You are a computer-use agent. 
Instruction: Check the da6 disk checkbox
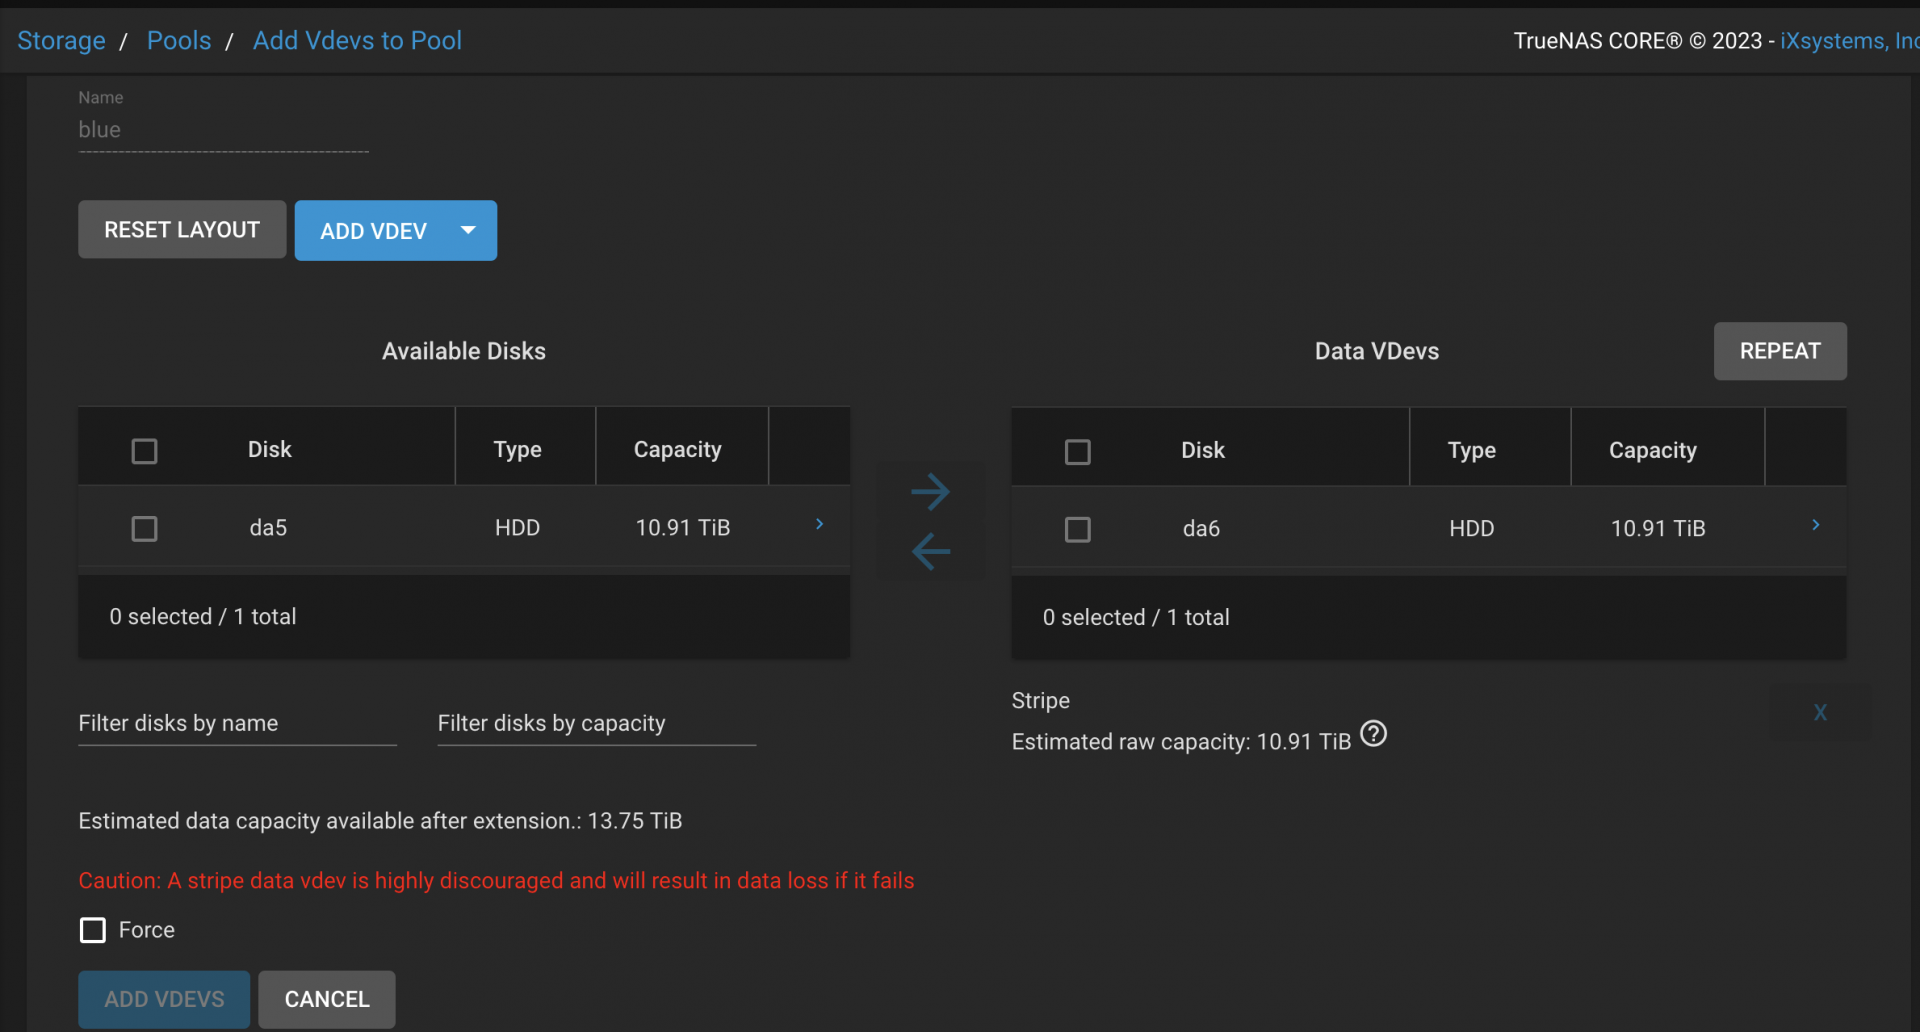tap(1078, 529)
